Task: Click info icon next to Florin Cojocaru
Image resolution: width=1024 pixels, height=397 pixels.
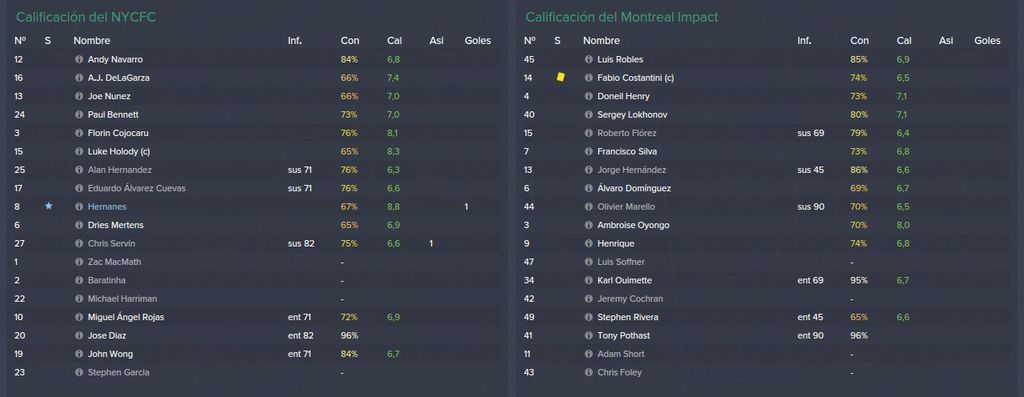Action: (79, 133)
